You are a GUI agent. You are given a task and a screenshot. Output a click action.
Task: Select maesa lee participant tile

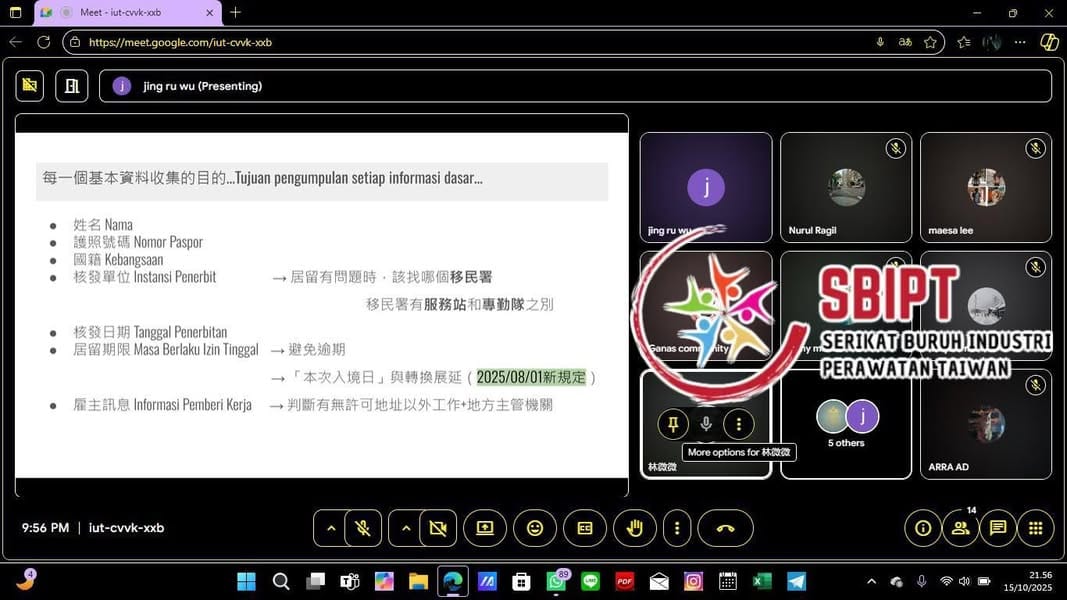pos(986,187)
